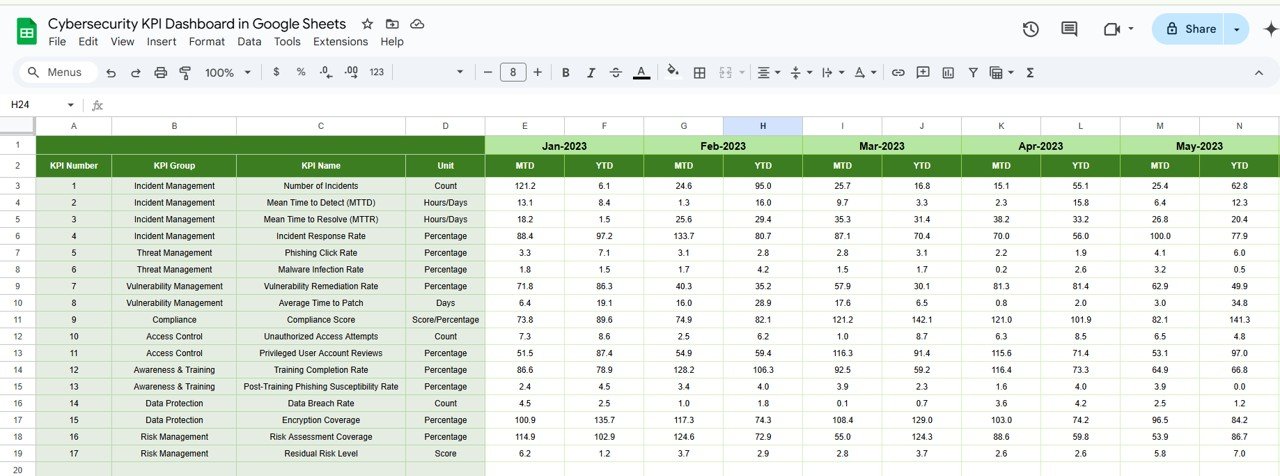Click the Functions sigma icon
The width and height of the screenshot is (1280, 476).
[1030, 72]
